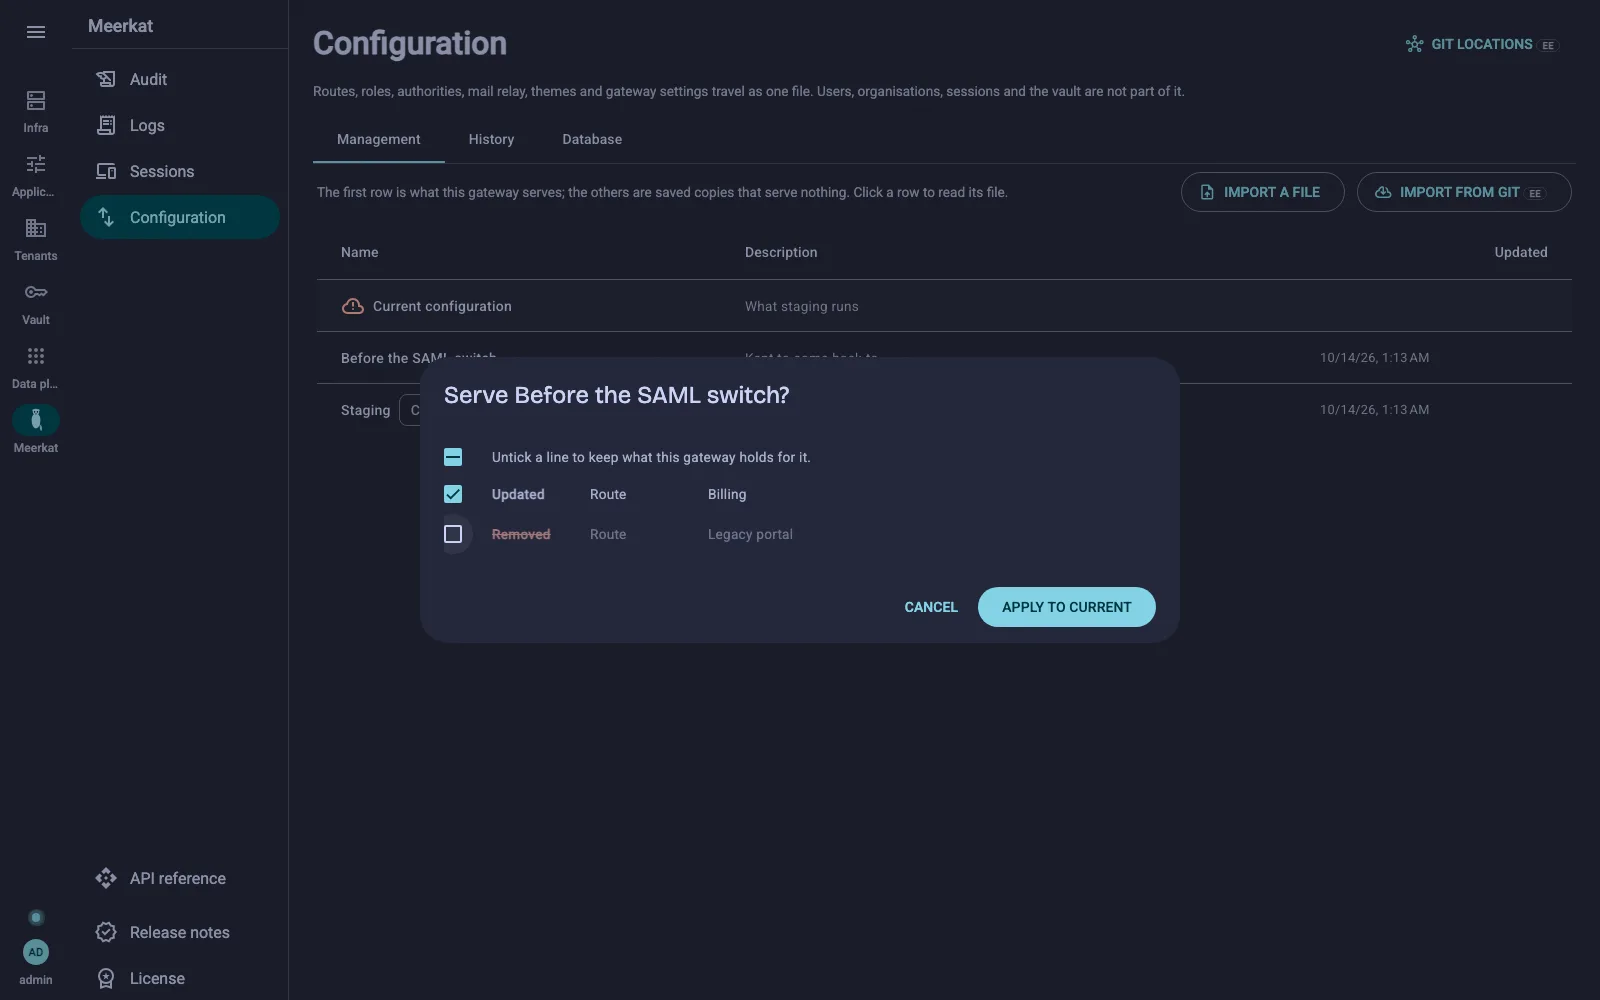1600x1000 pixels.
Task: Open the Vault key icon
Action: tap(36, 292)
